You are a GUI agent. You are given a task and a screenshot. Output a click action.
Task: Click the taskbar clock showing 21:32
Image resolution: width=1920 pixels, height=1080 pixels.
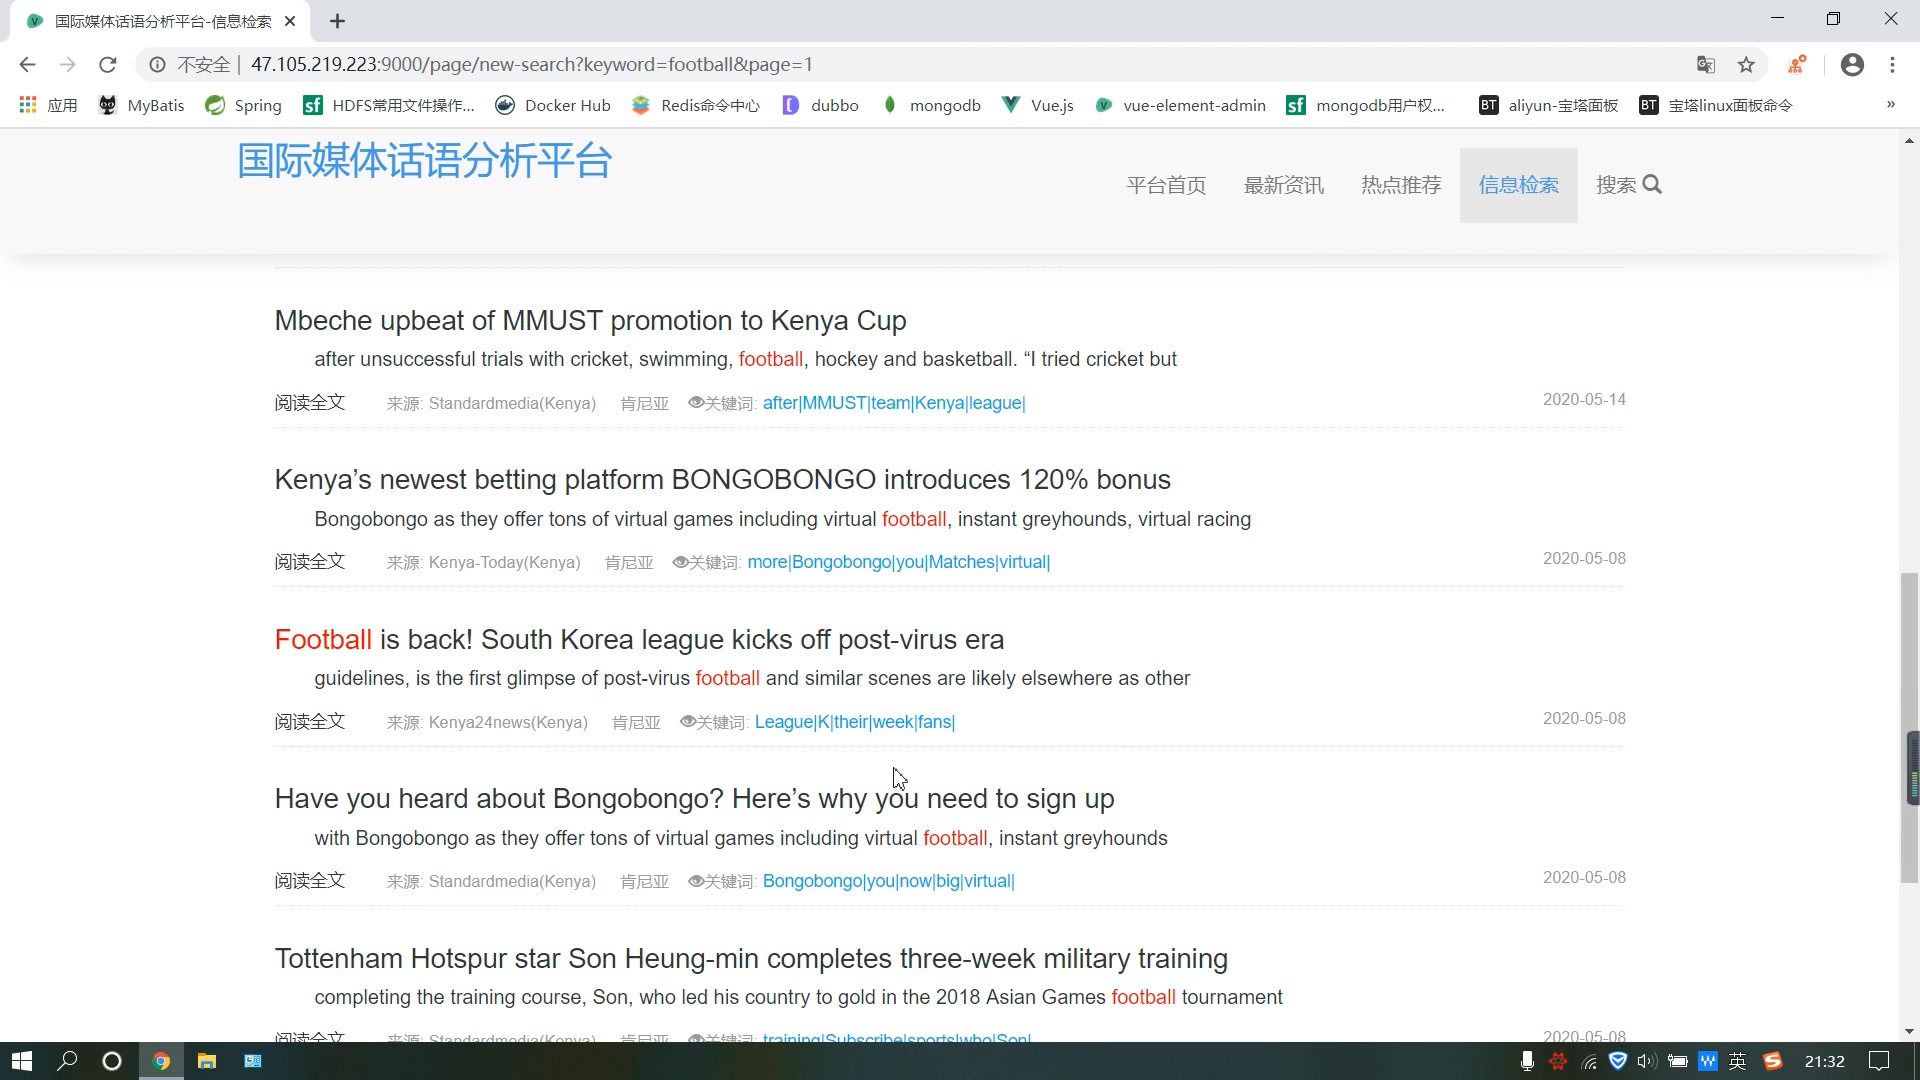coord(1824,1061)
